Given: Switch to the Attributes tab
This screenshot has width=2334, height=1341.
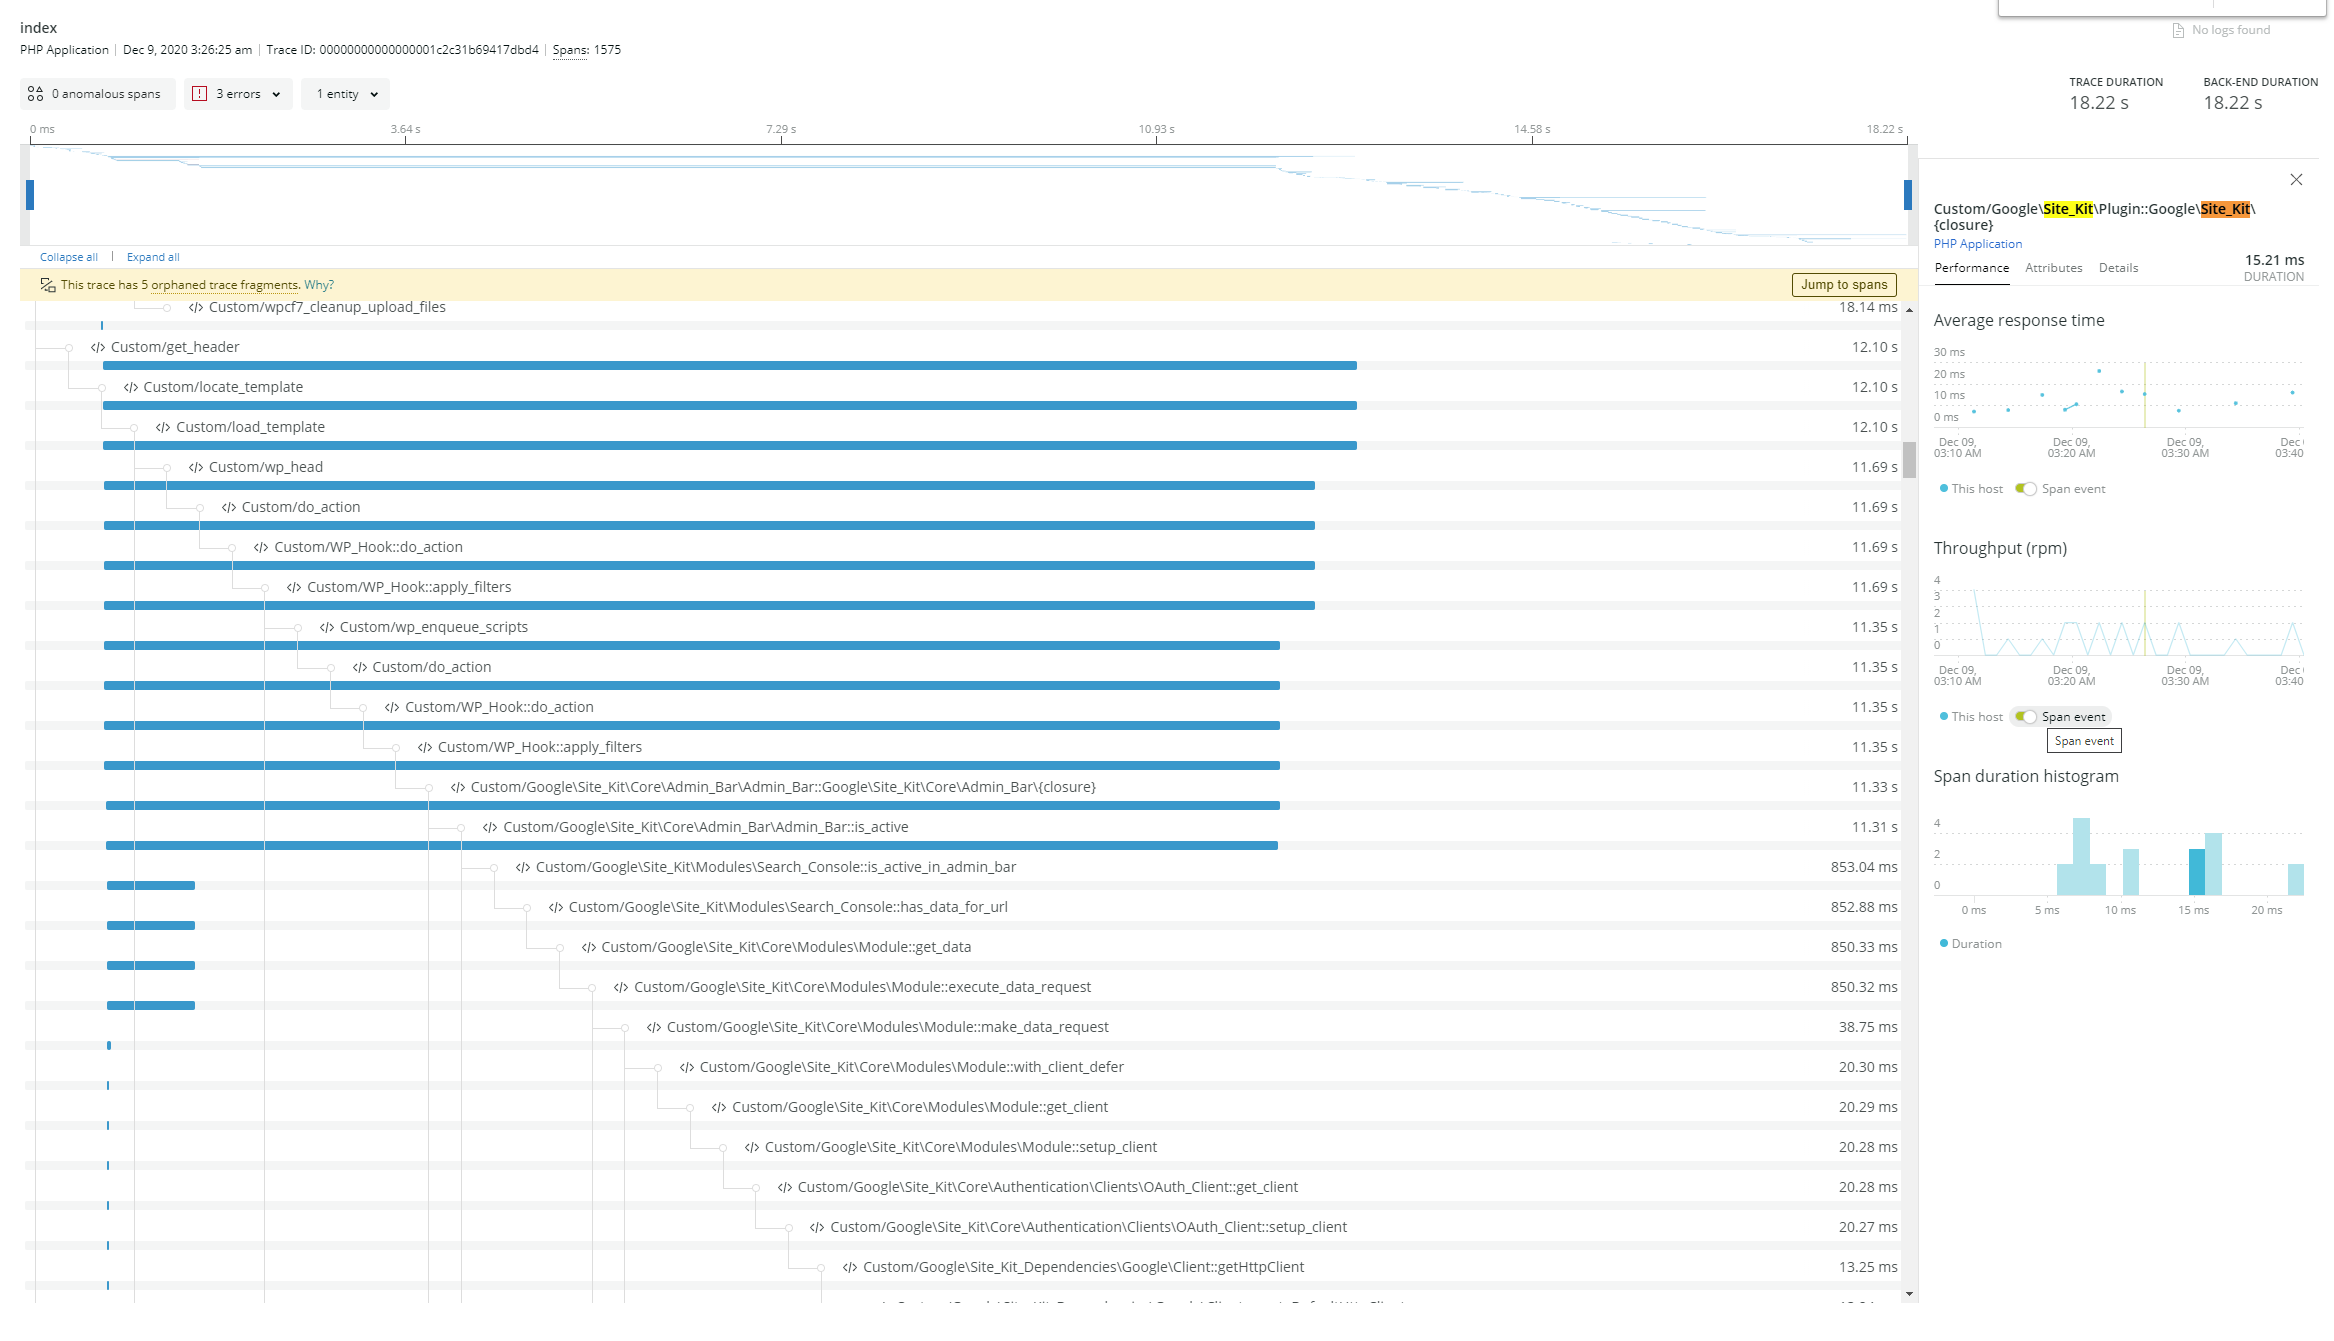Looking at the screenshot, I should (x=2053, y=267).
